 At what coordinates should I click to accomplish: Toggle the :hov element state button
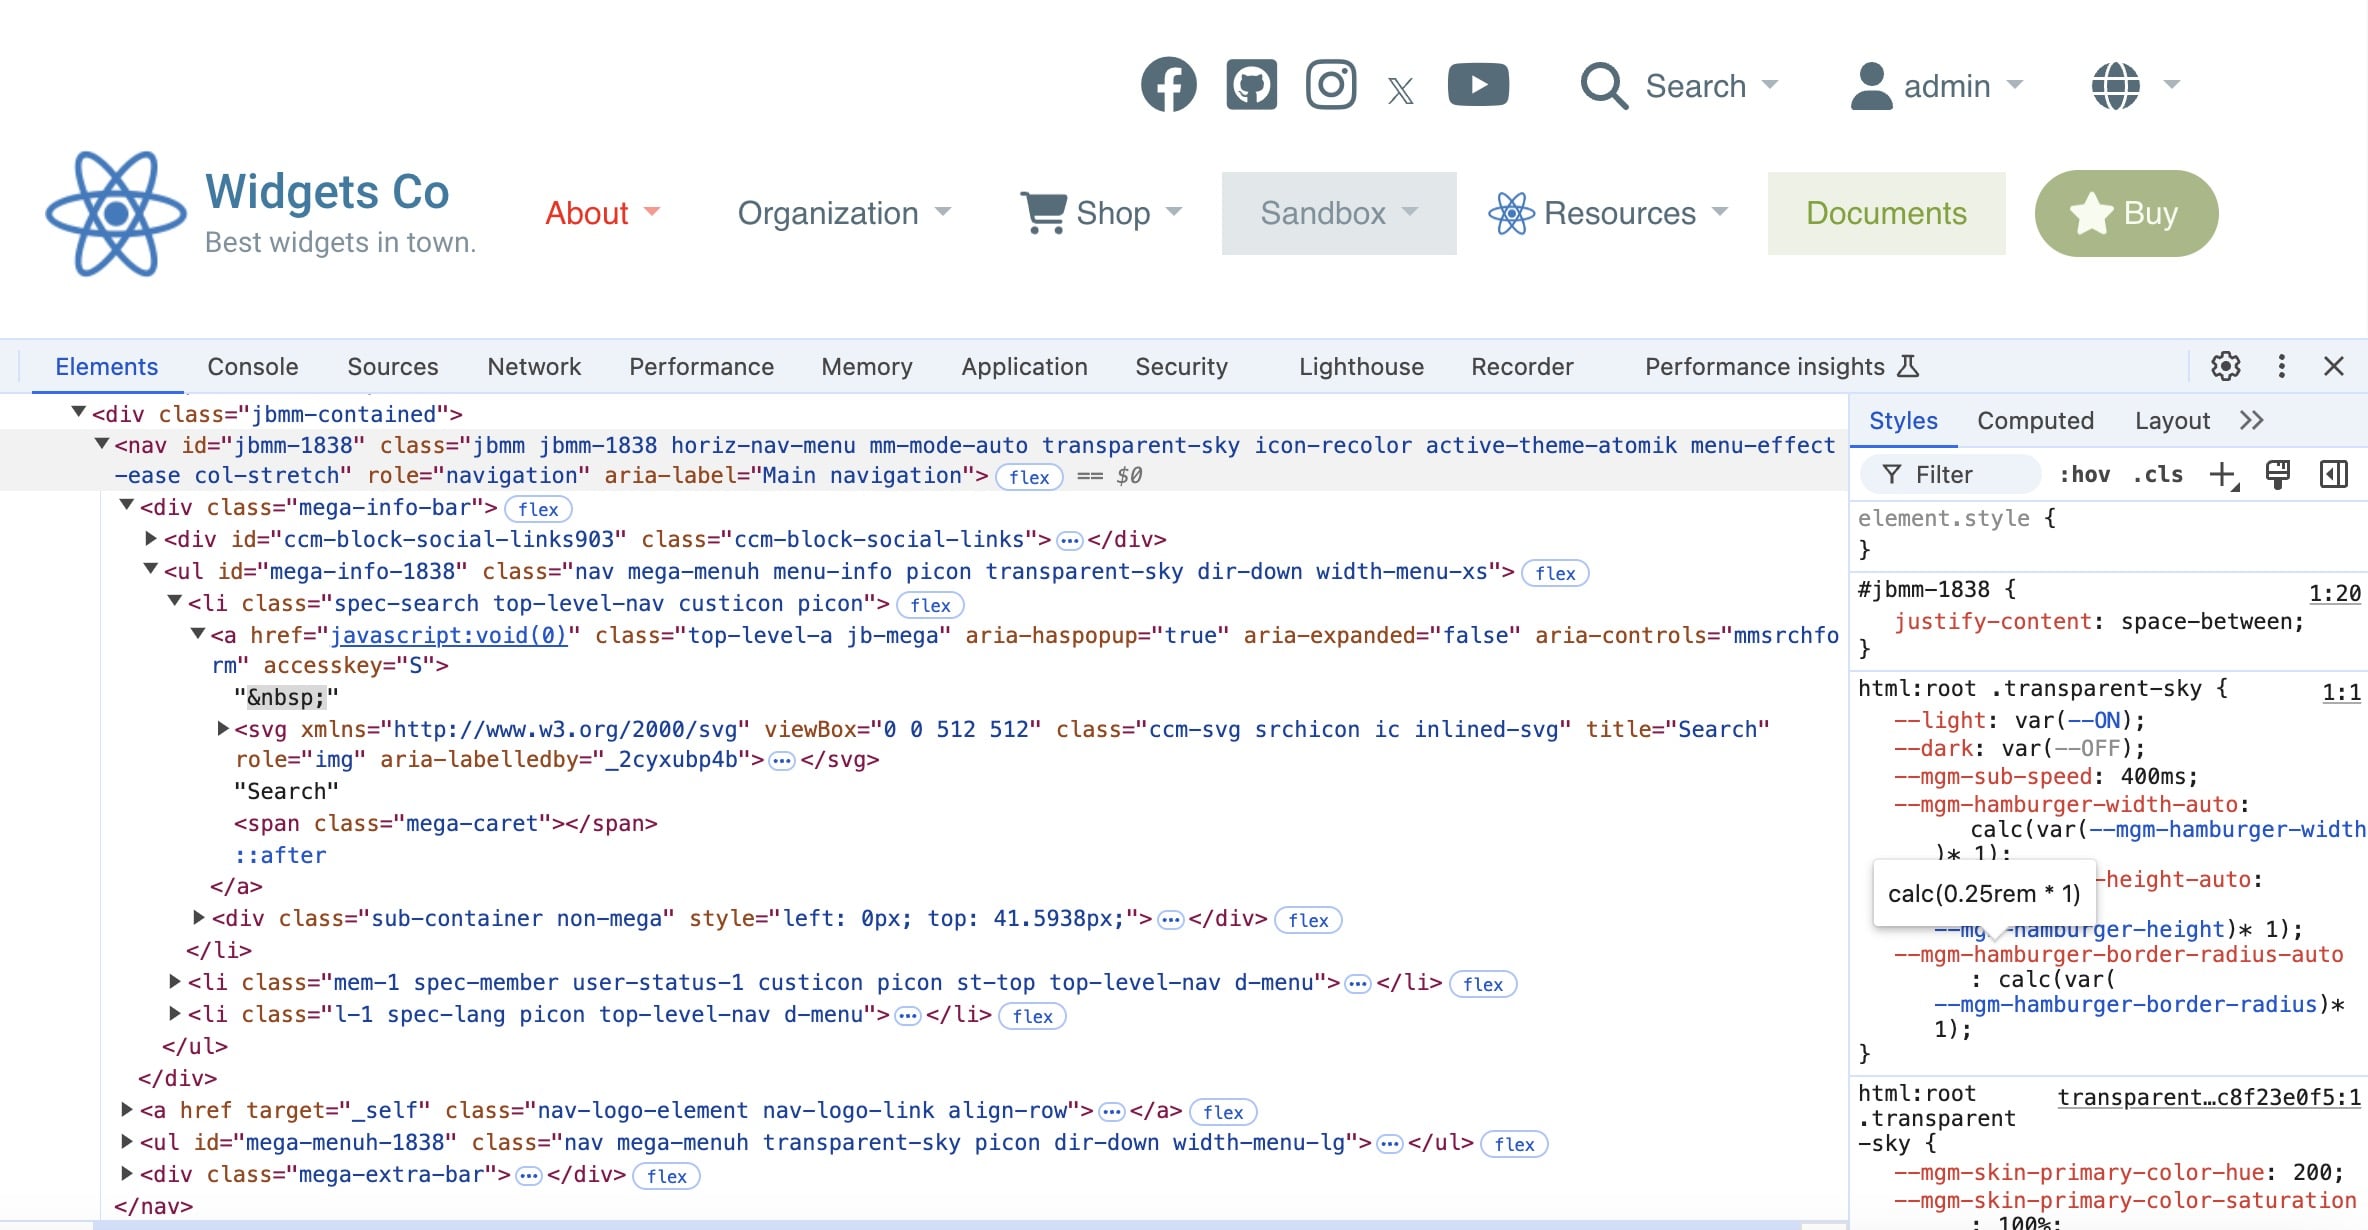coord(2084,474)
